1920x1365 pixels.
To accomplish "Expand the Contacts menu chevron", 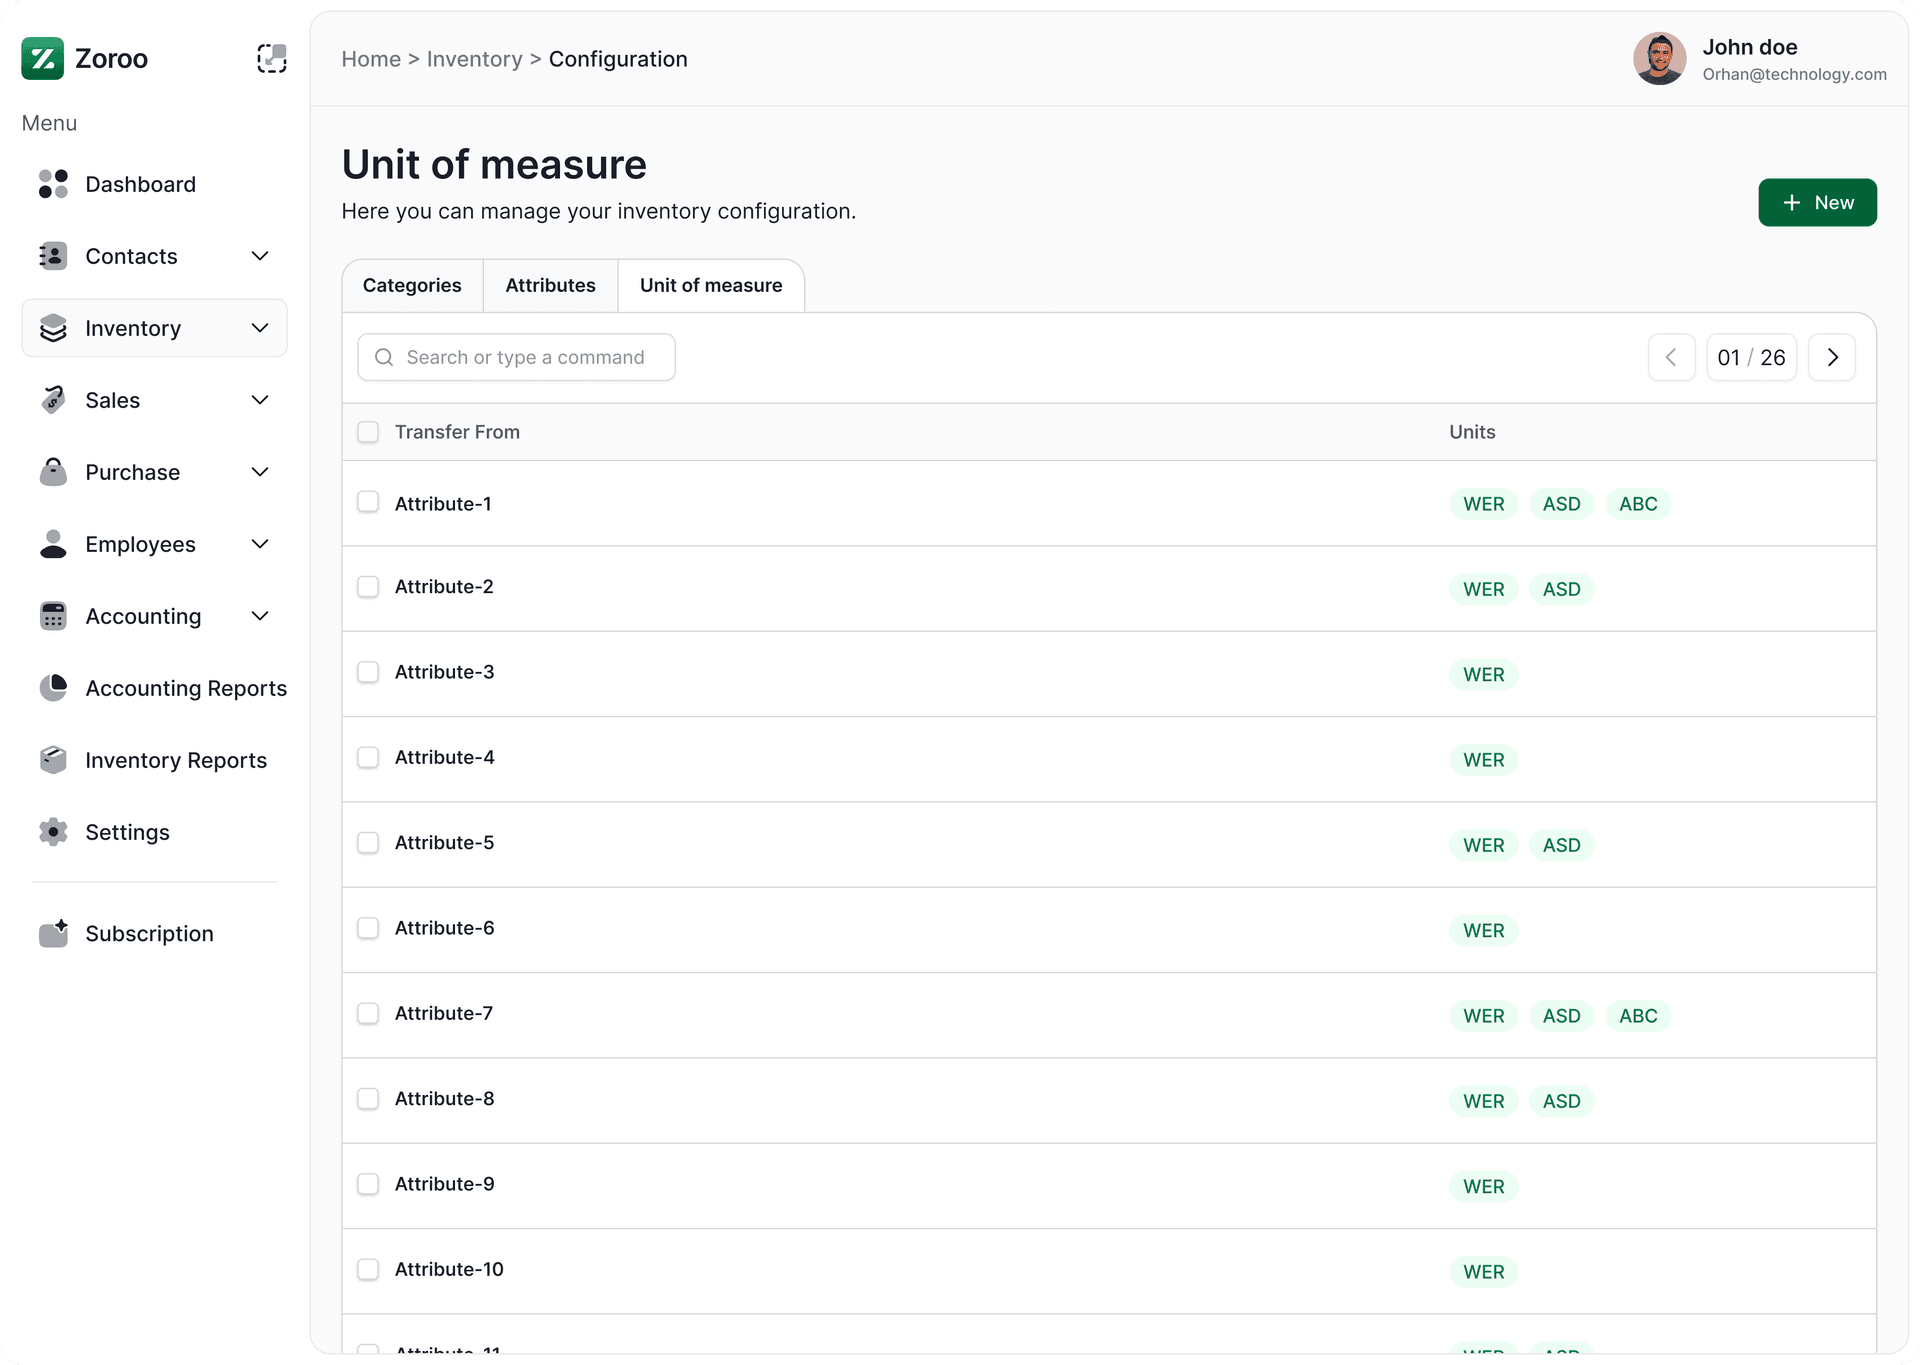I will coord(260,256).
